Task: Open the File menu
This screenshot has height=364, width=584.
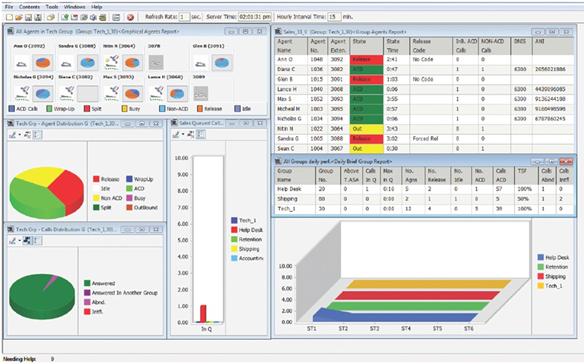Action: pos(9,7)
